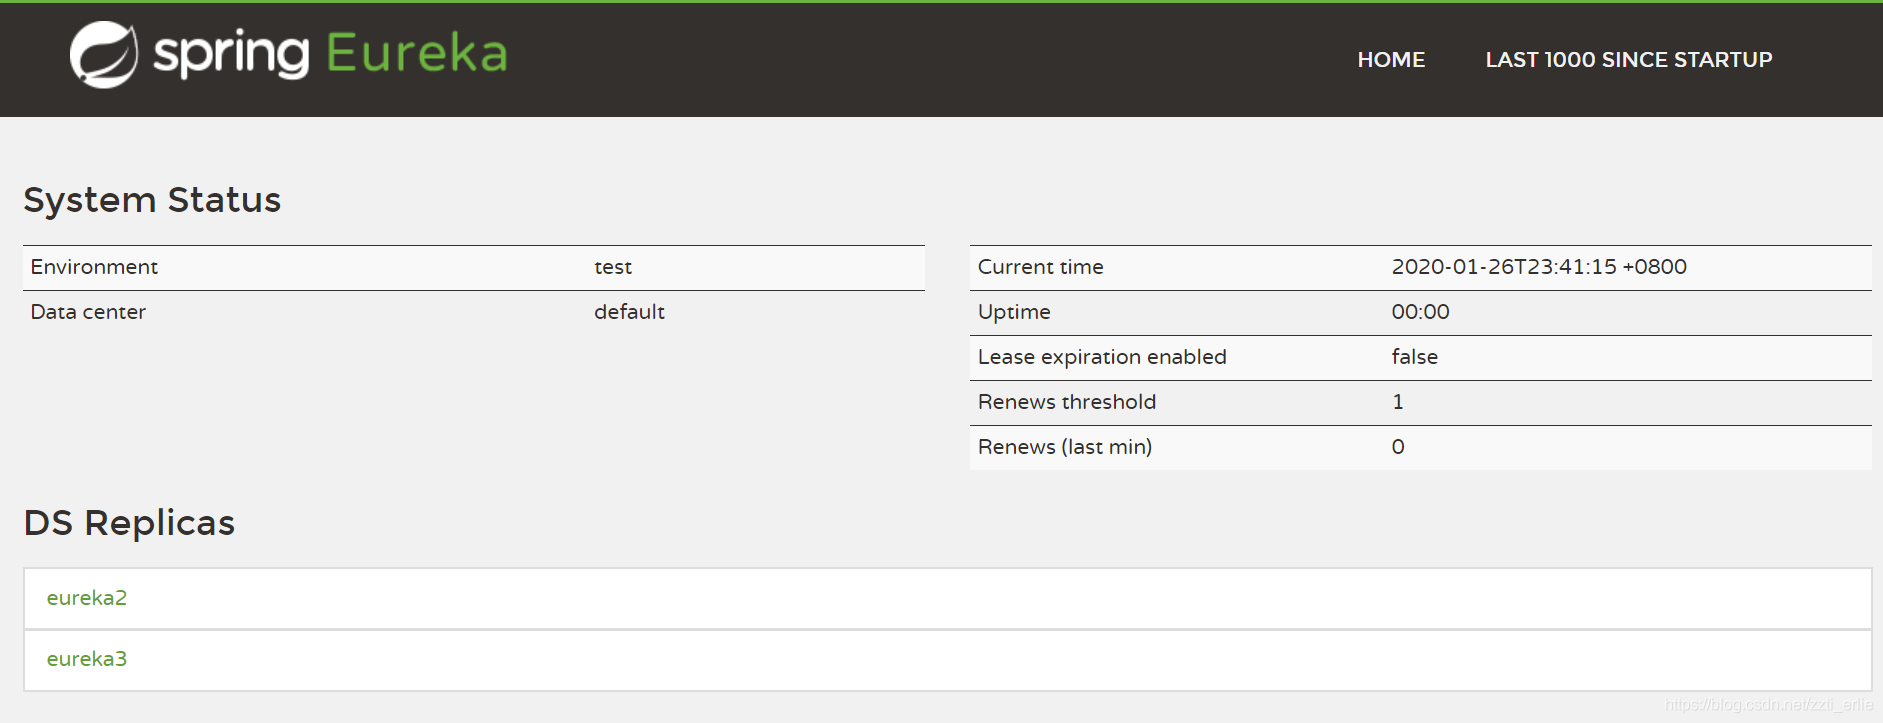This screenshot has width=1883, height=723.
Task: Click the spring Eureka brand text
Action: pyautogui.click(x=330, y=54)
